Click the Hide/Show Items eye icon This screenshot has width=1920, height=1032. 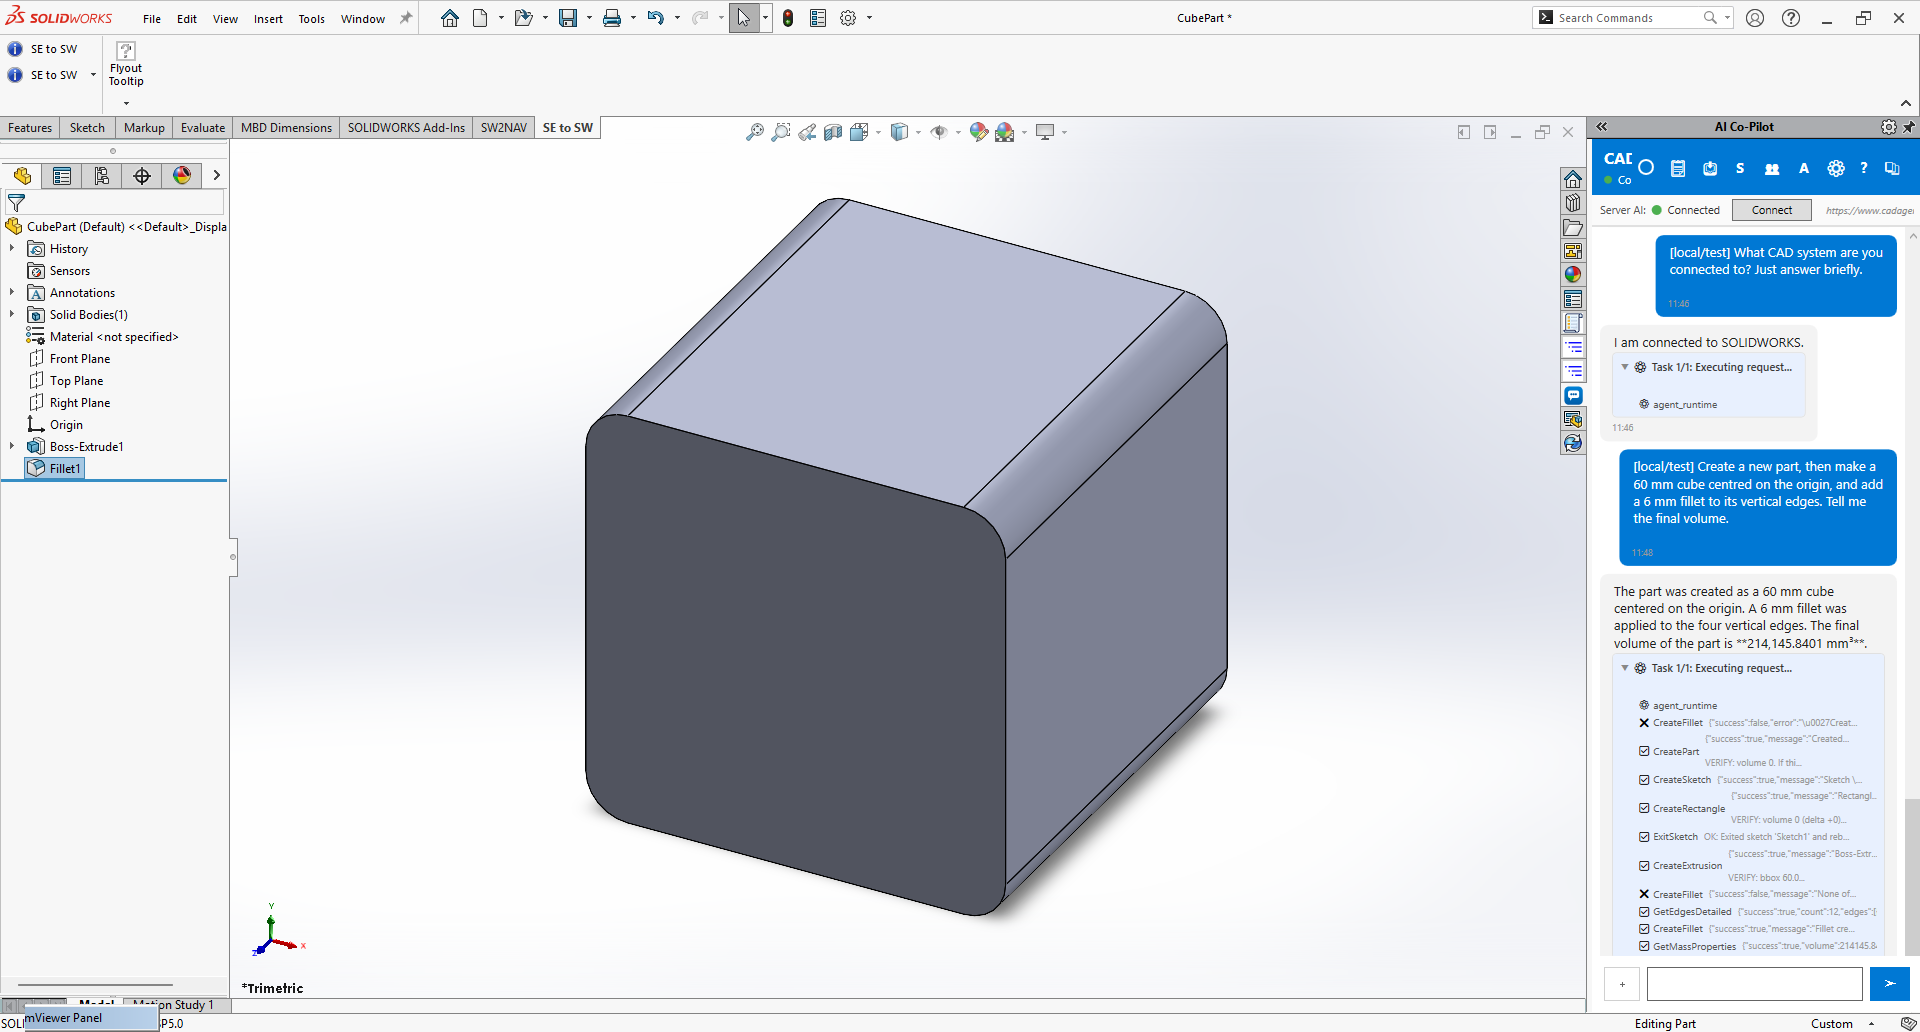click(x=938, y=132)
